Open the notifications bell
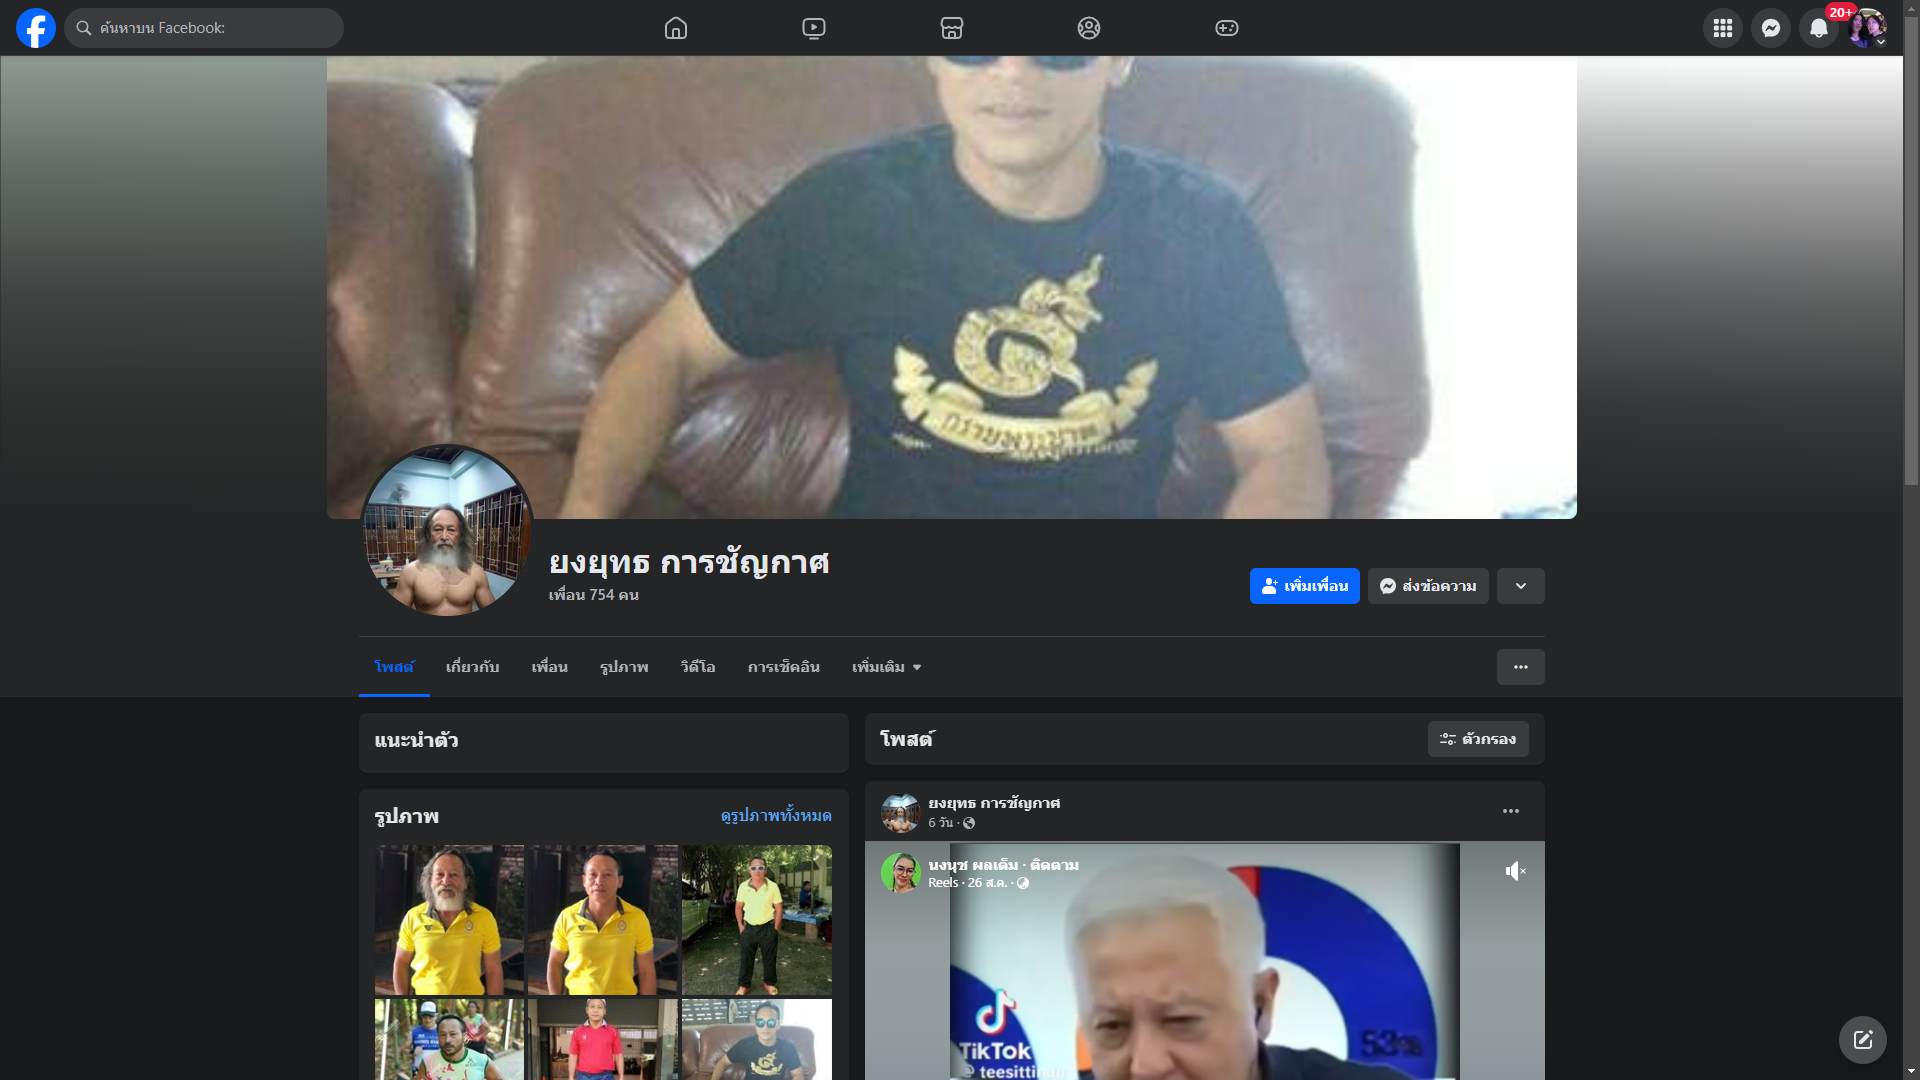Screen dimensions: 1920x1080 [1819, 28]
